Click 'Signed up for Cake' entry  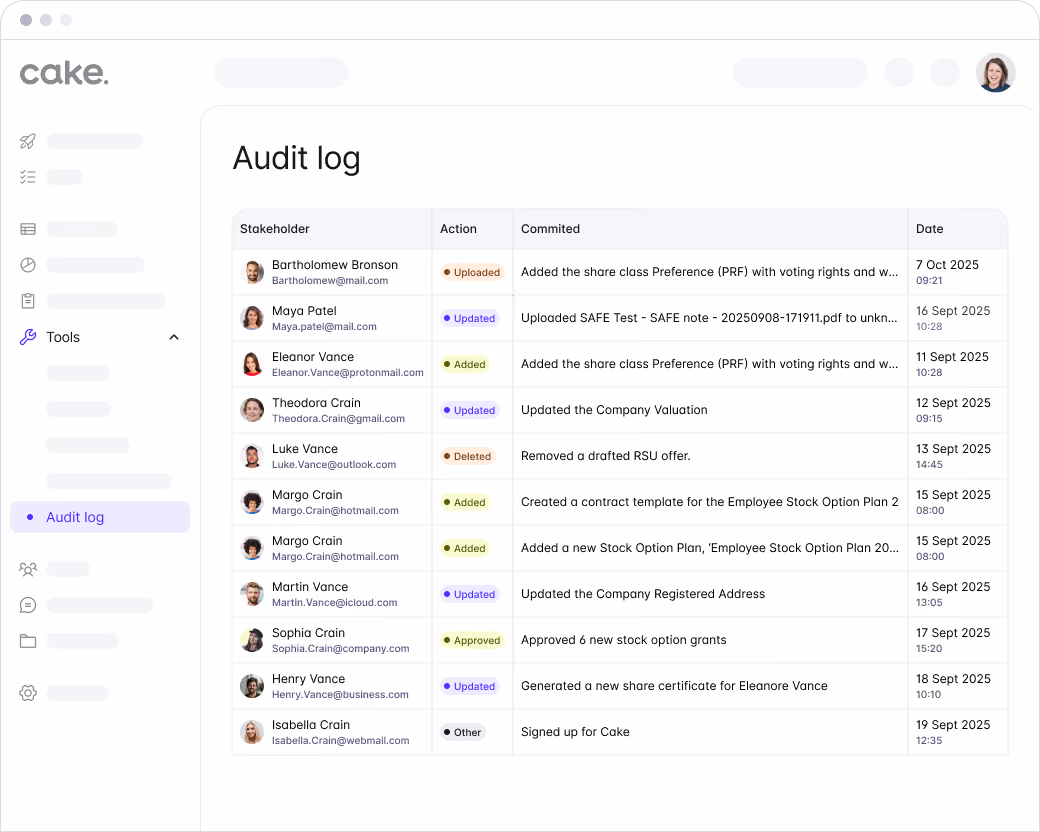[x=575, y=732]
